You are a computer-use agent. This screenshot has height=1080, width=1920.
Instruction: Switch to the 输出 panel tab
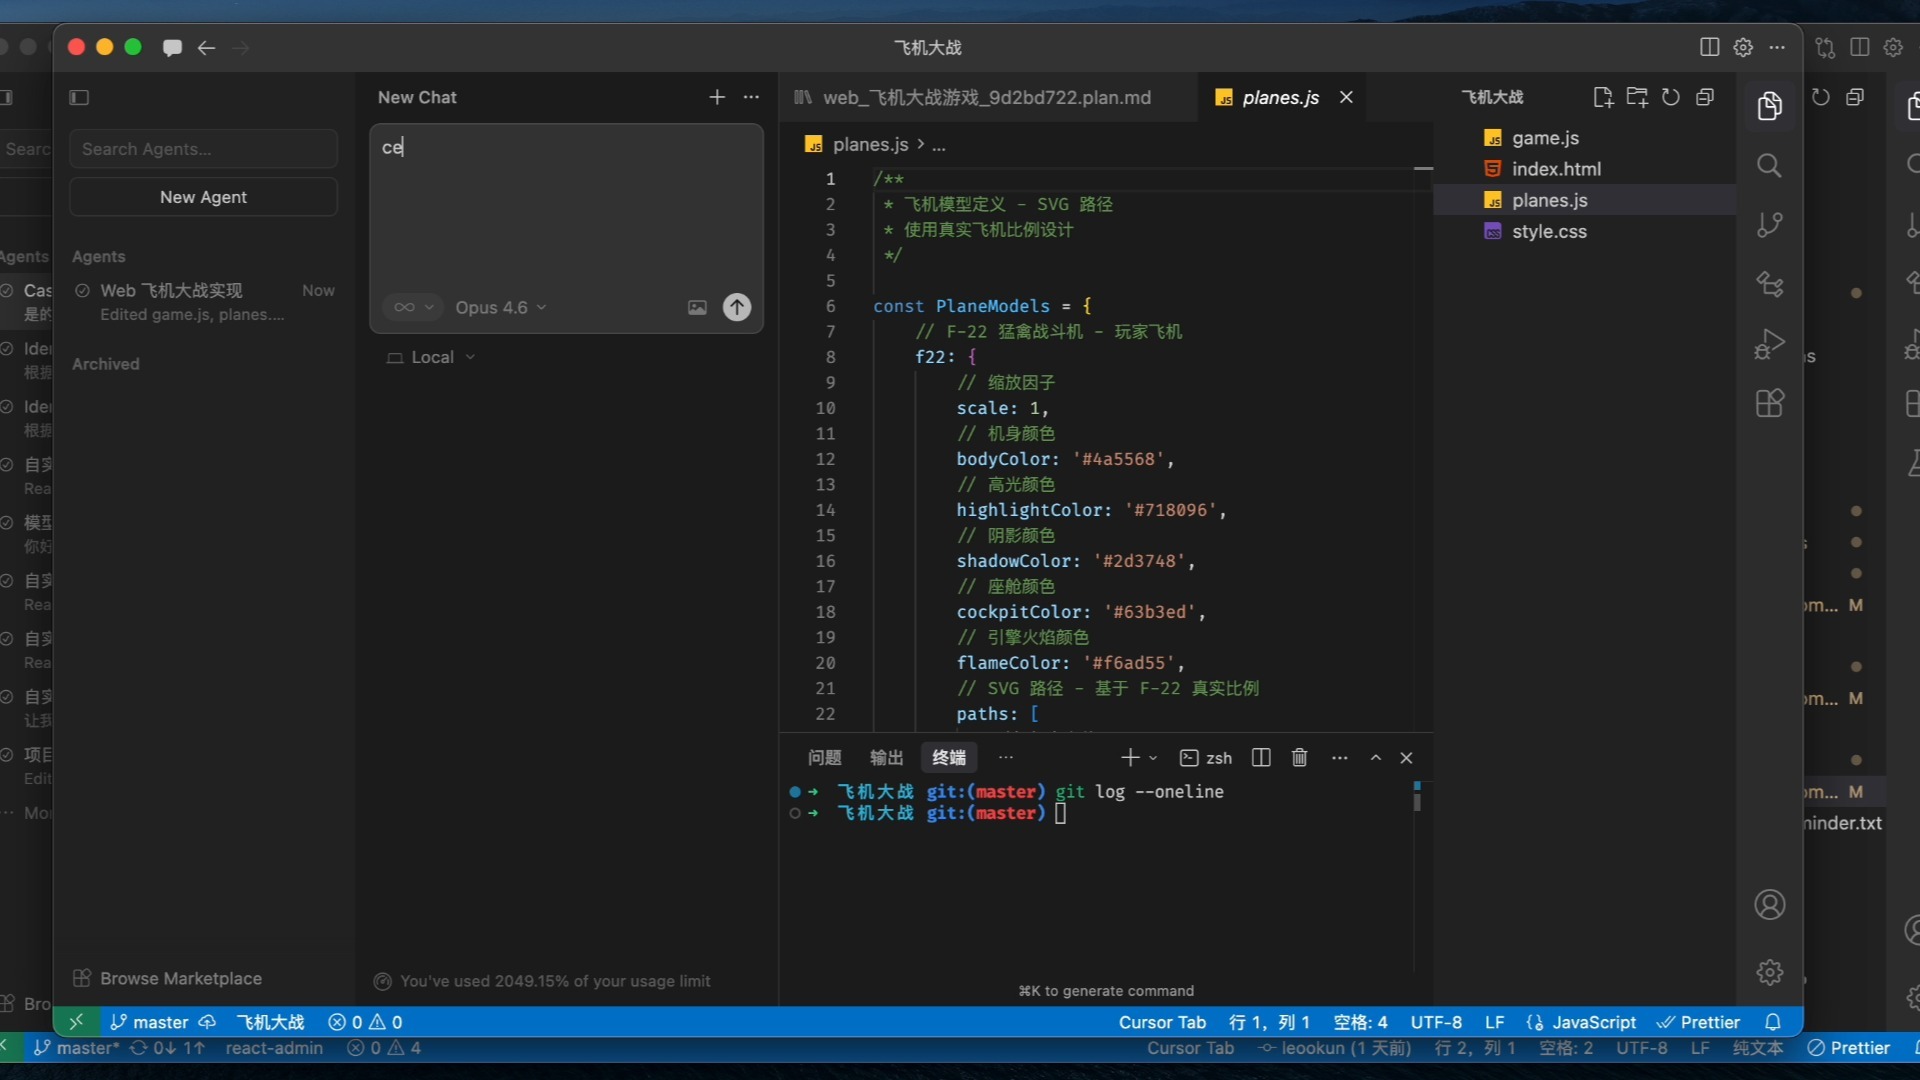(886, 758)
